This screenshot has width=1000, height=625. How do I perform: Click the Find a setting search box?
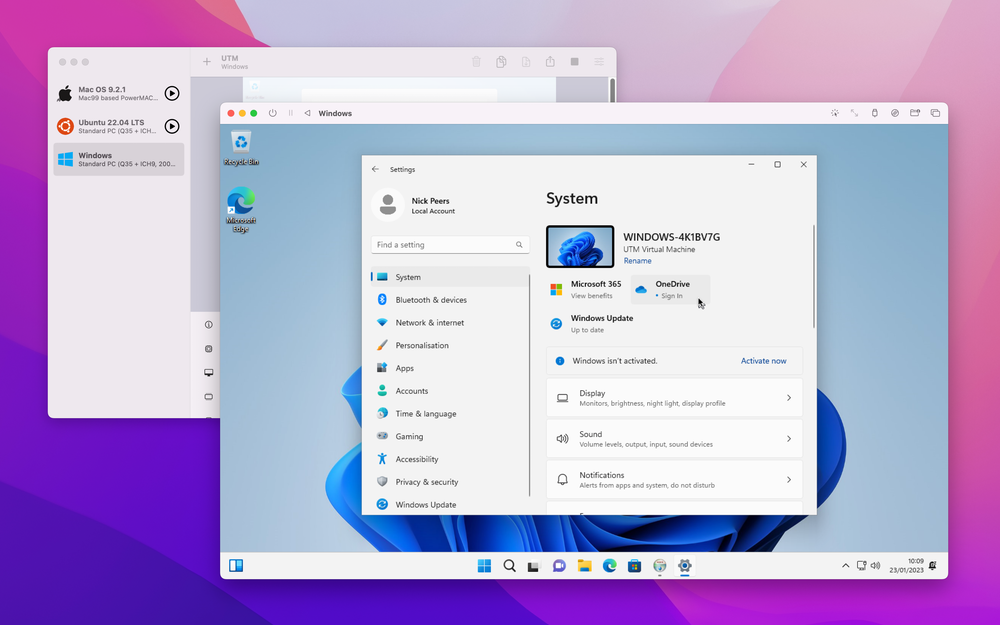(443, 245)
